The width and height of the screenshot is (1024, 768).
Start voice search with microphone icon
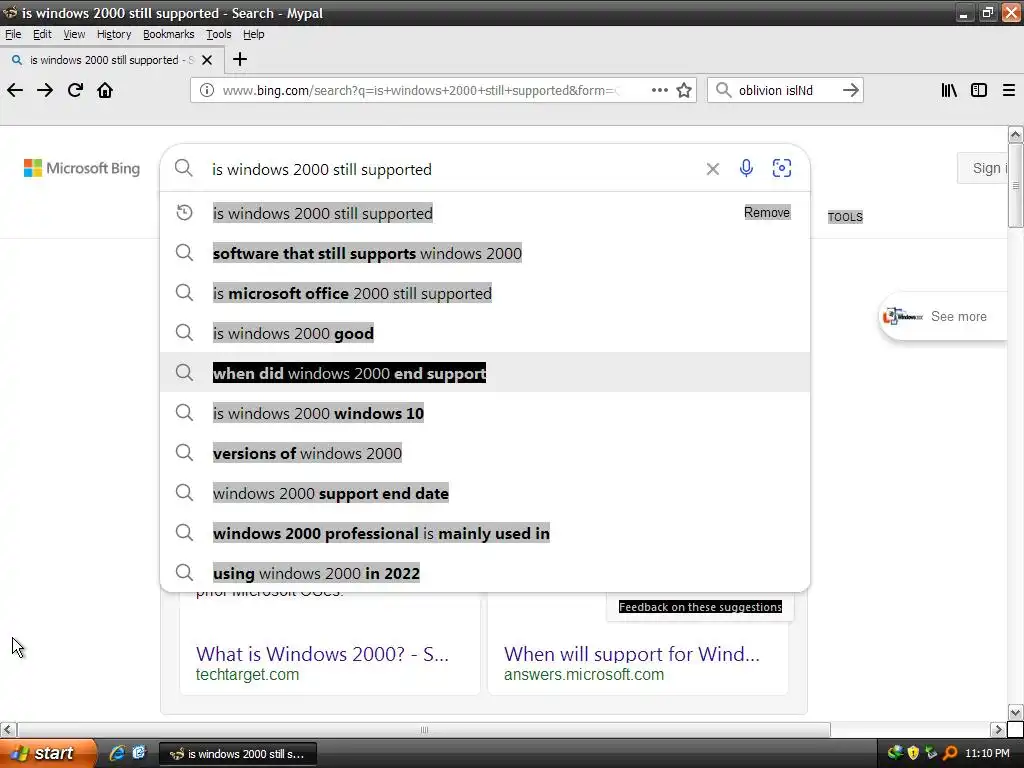point(746,168)
